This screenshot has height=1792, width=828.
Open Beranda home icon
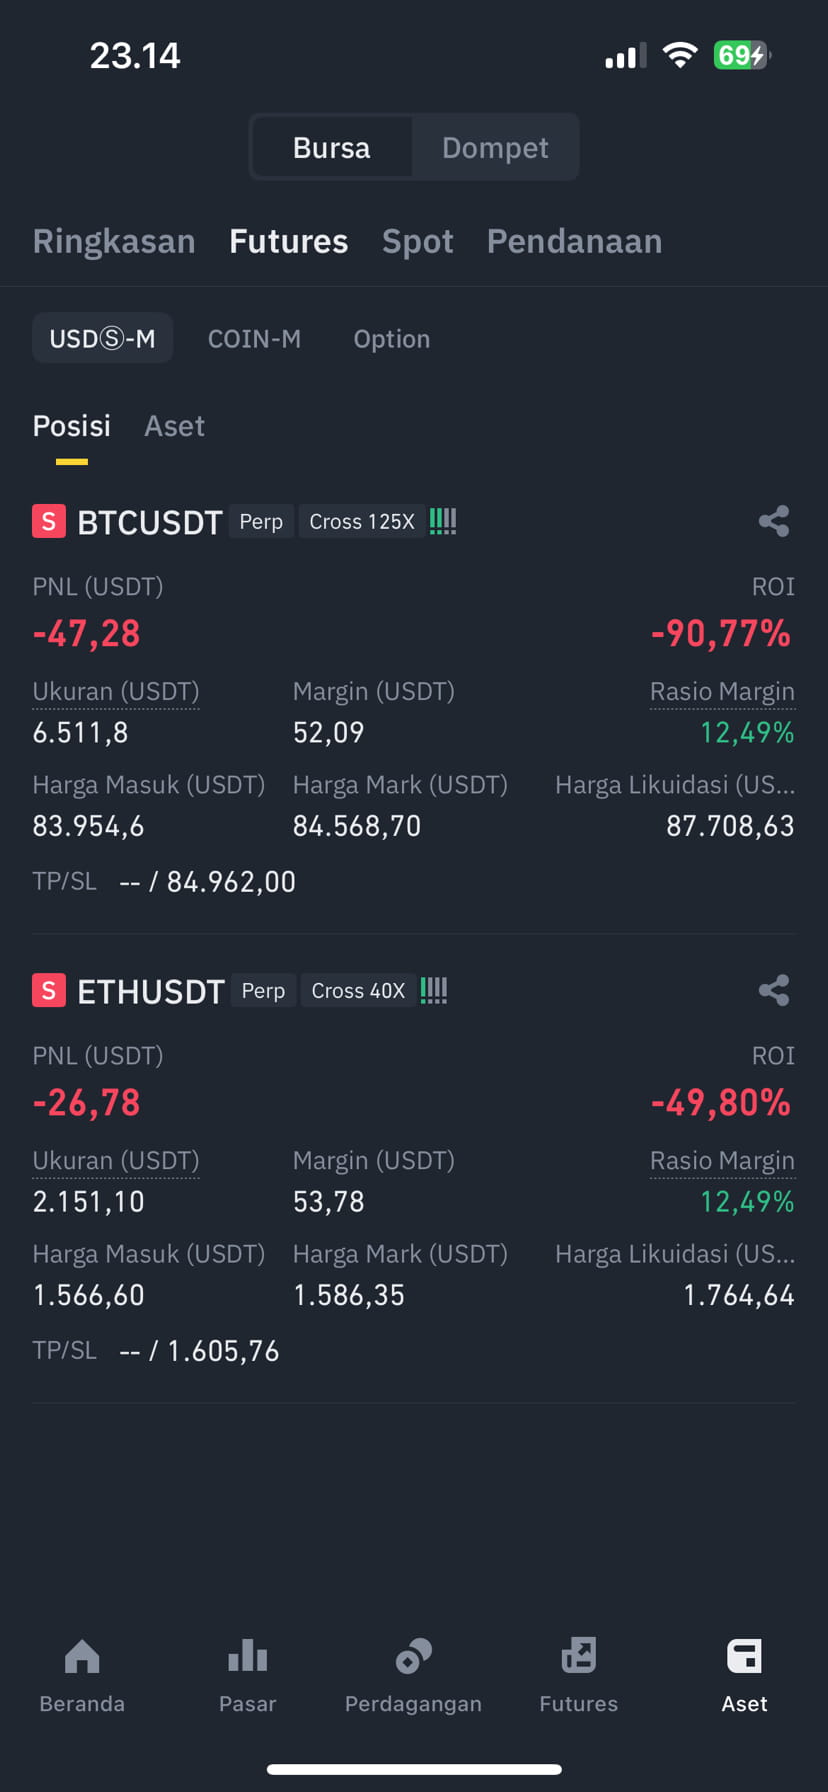pyautogui.click(x=82, y=1657)
